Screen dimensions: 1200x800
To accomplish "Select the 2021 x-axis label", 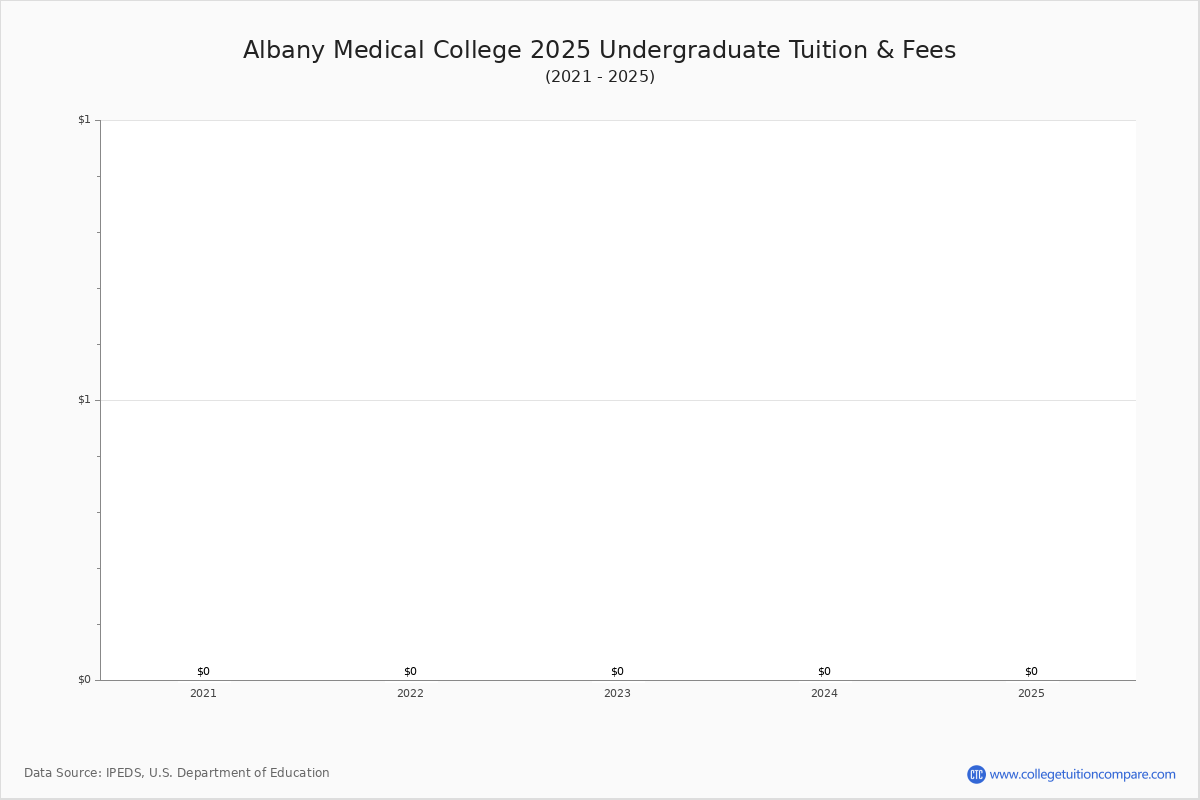I will click(203, 693).
